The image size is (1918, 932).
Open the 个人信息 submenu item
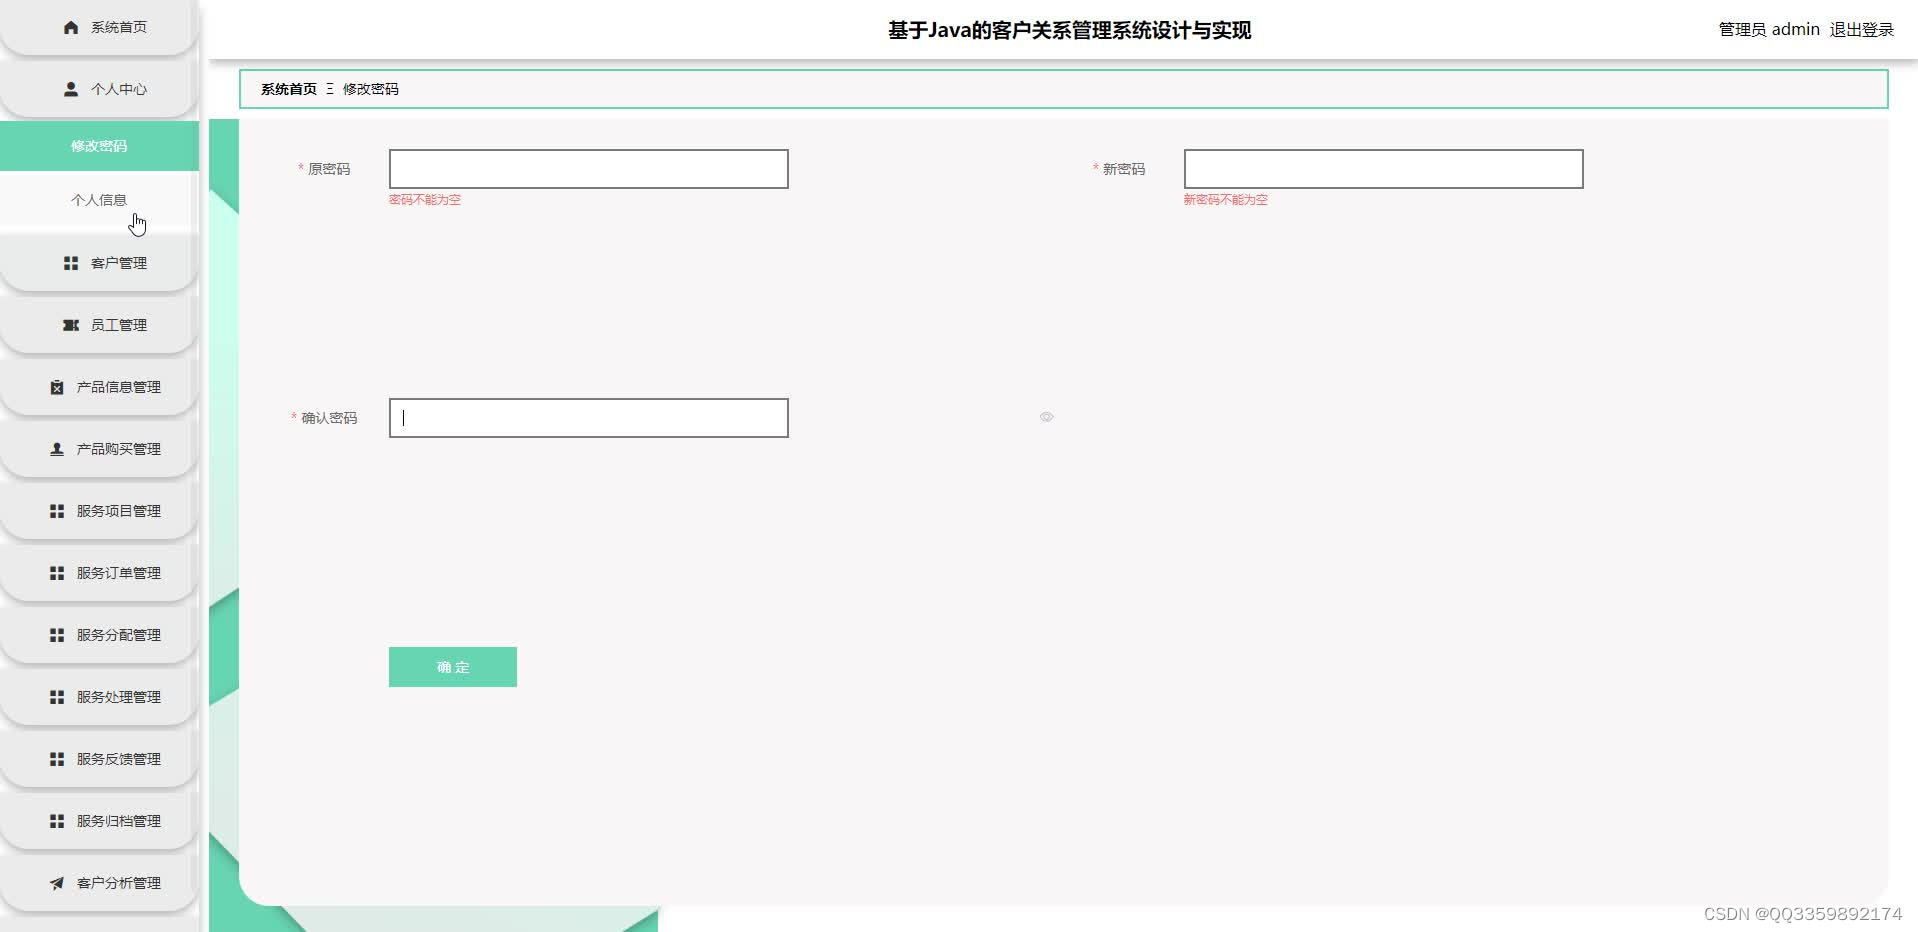99,200
